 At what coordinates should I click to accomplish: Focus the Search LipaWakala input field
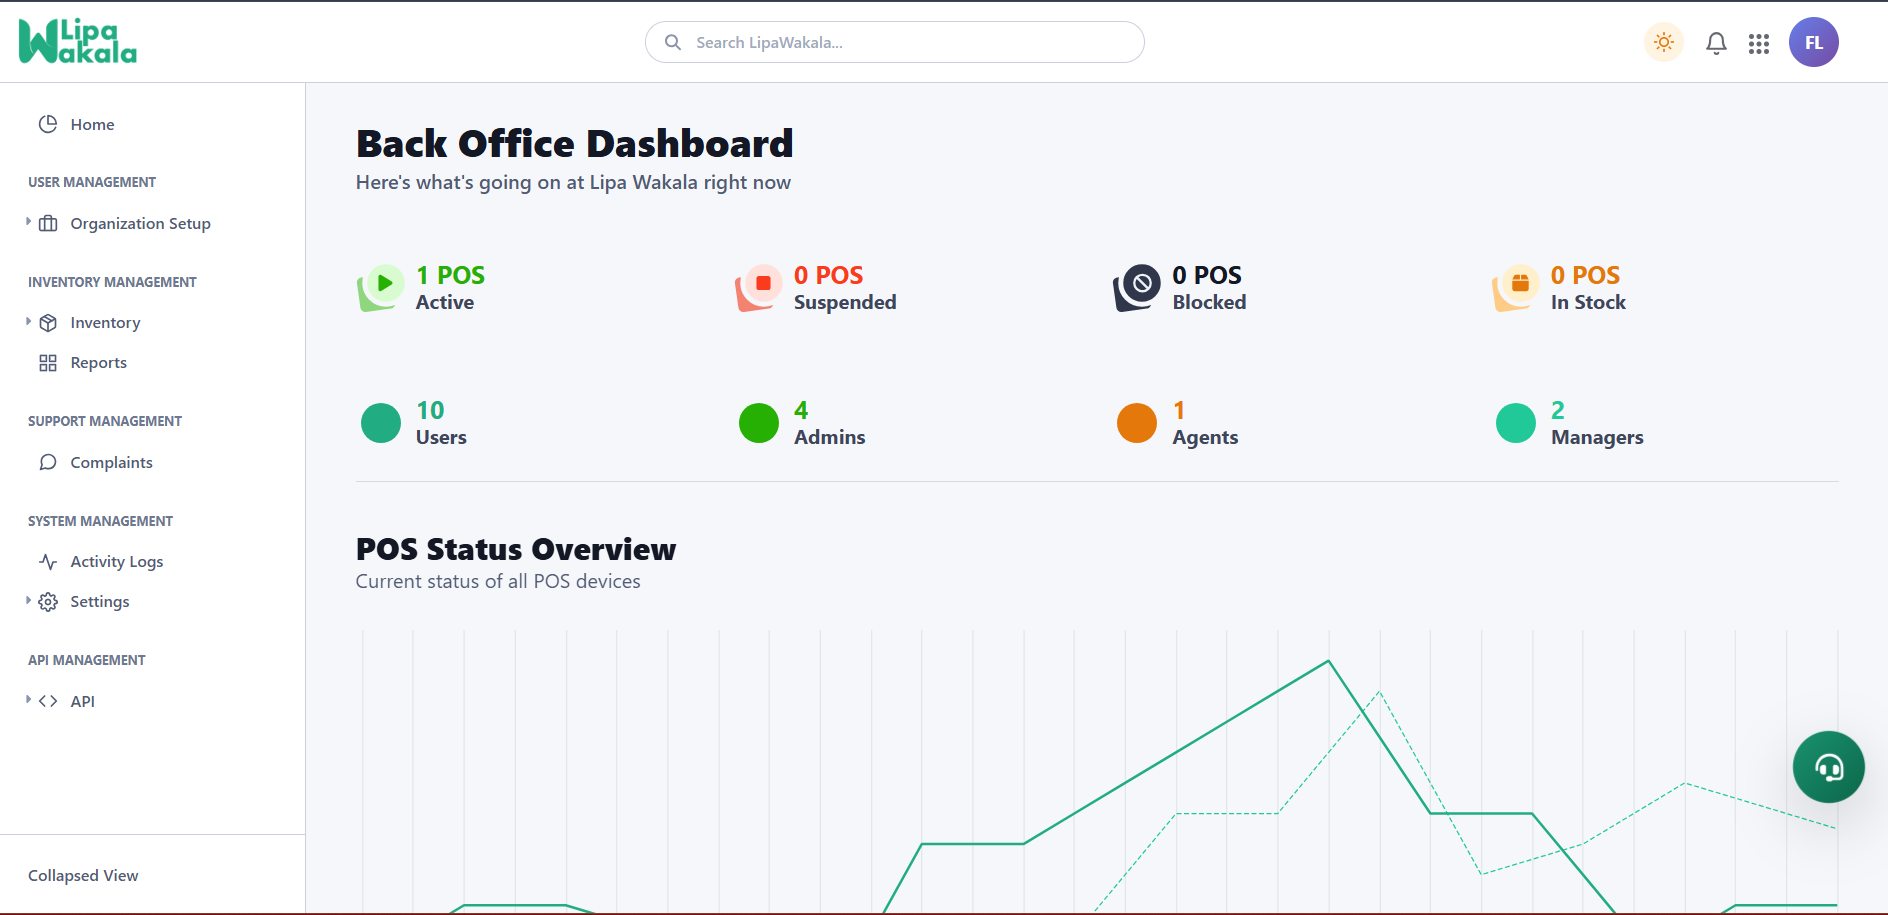(895, 42)
